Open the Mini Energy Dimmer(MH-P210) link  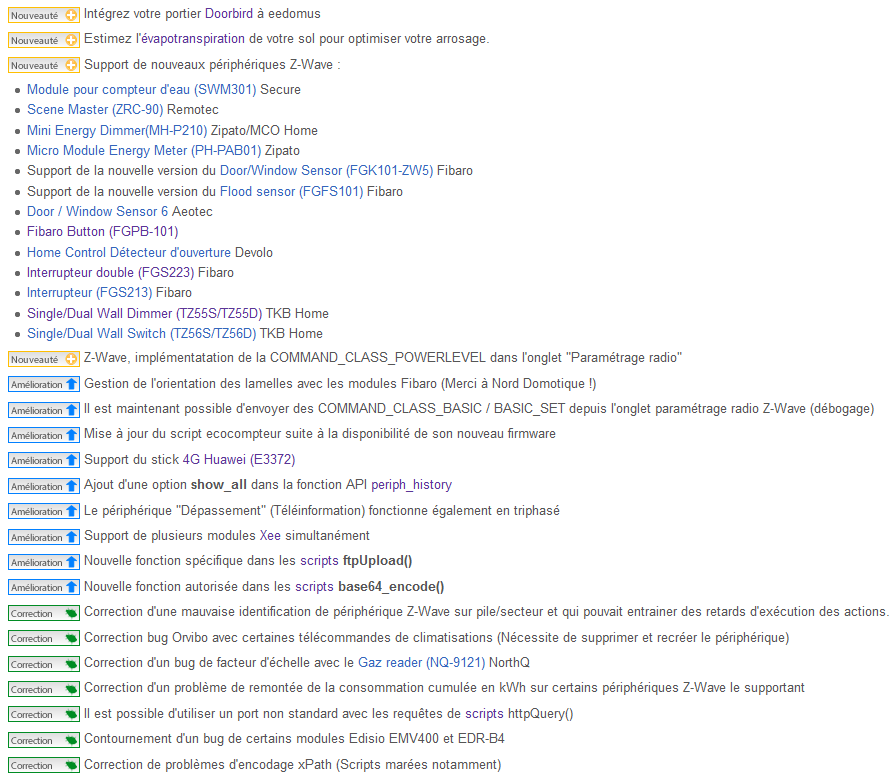coord(117,131)
